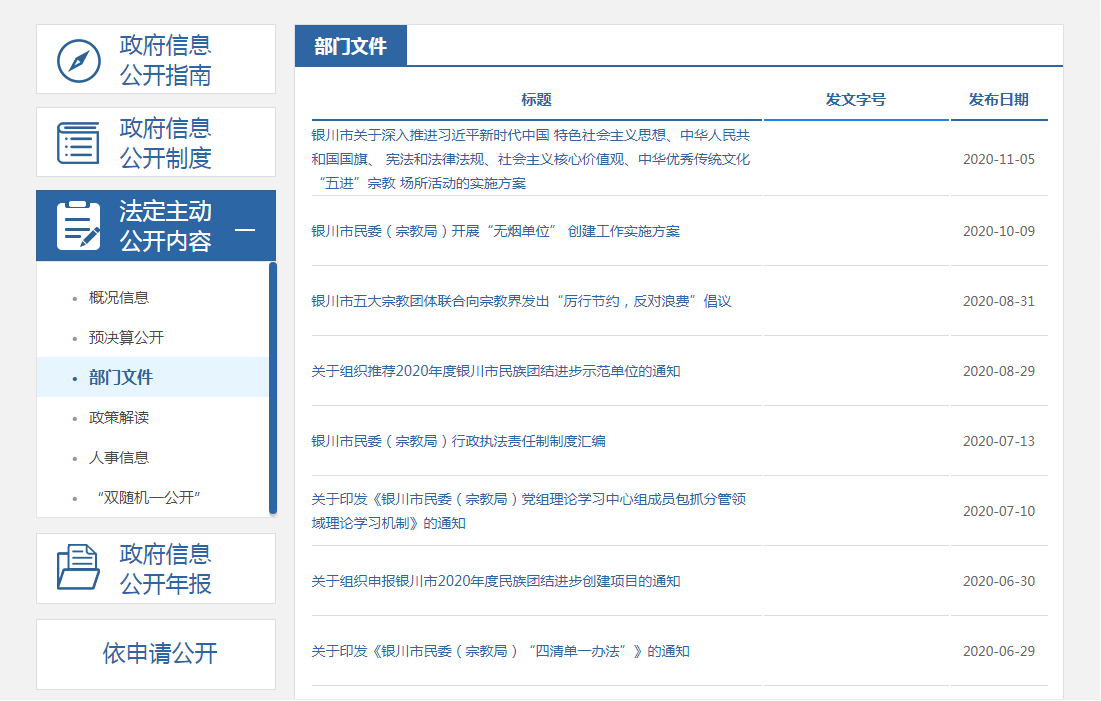
Task: Select 部门文件 submenu item
Action: pyautogui.click(x=121, y=378)
